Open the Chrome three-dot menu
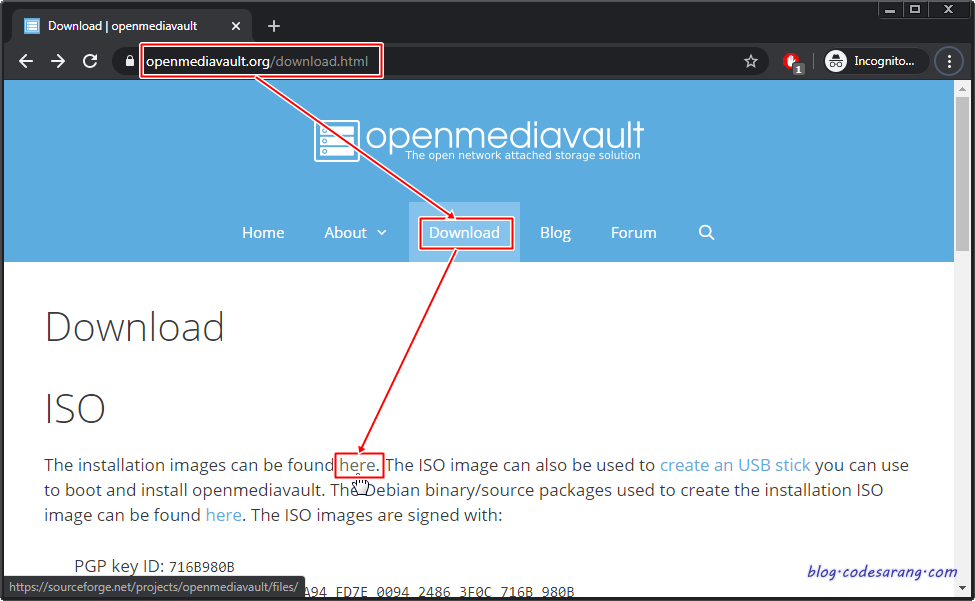 pos(949,61)
